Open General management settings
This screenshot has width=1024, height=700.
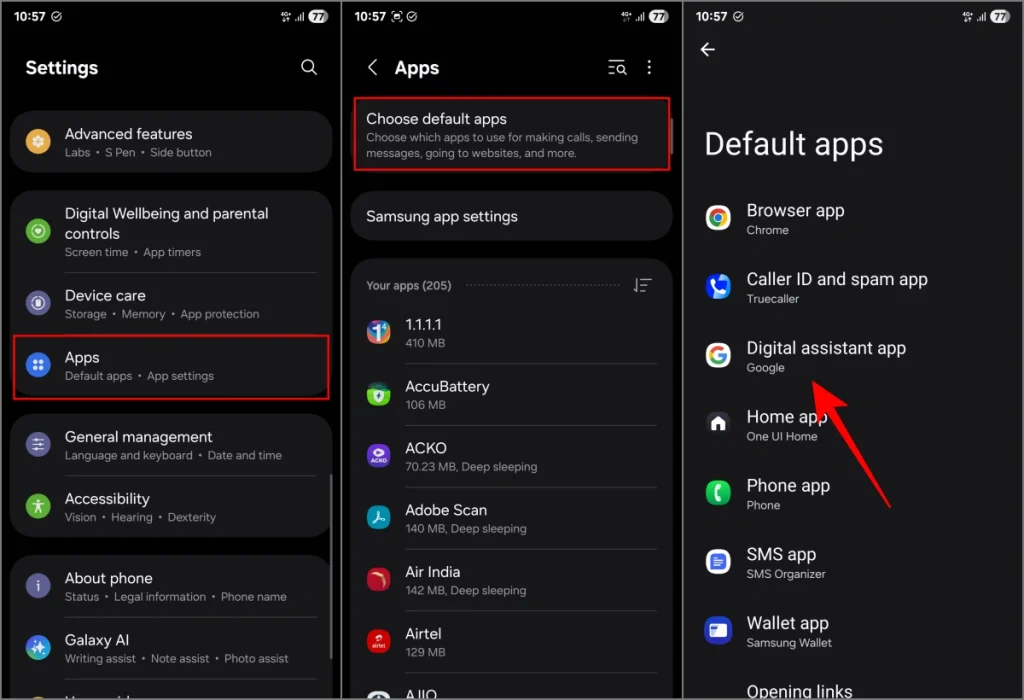(171, 445)
